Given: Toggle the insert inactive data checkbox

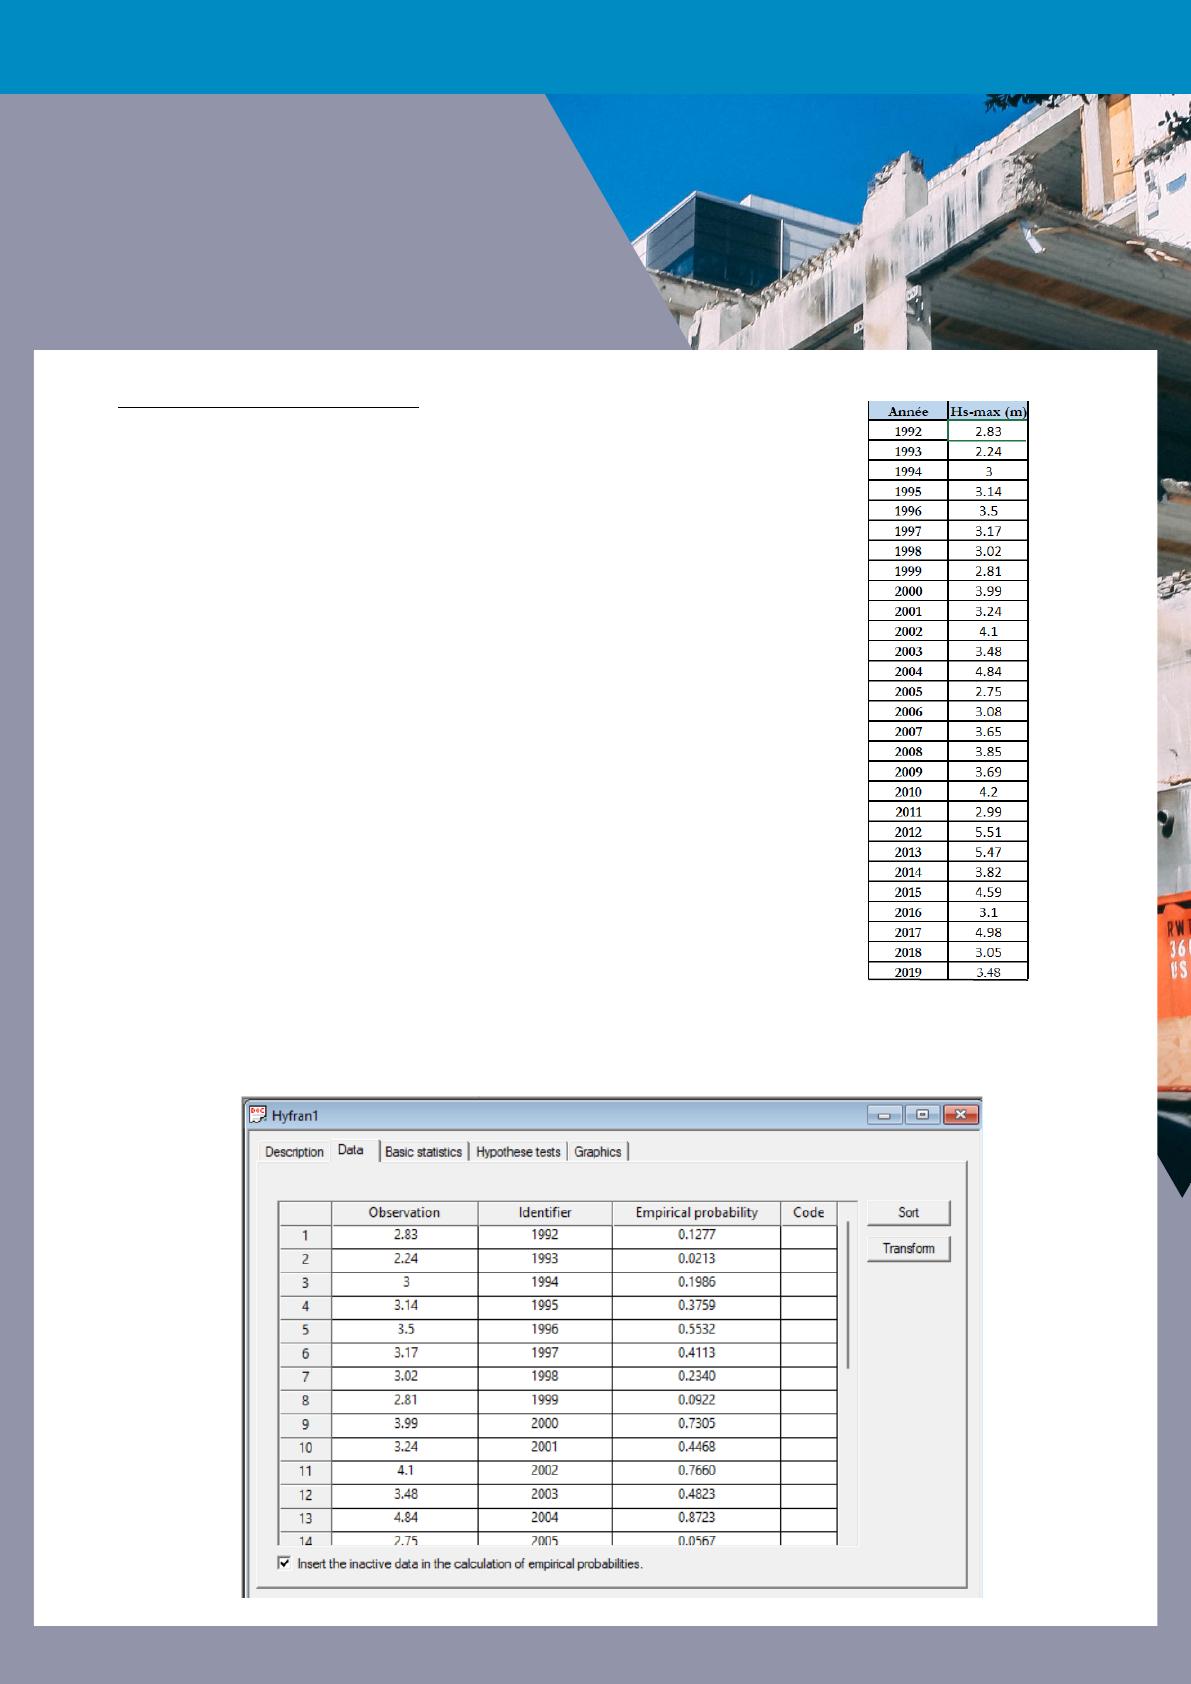Looking at the screenshot, I should (285, 1563).
